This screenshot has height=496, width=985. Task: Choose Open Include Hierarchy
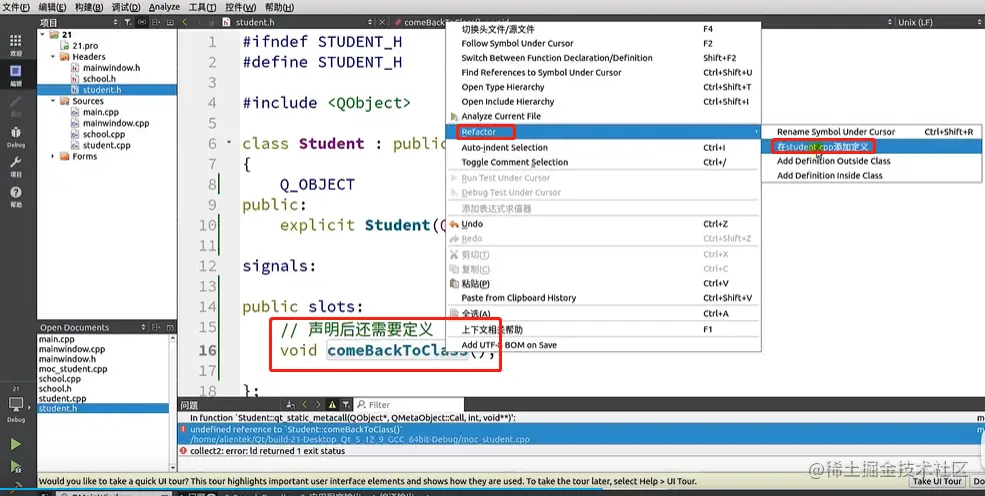pyautogui.click(x=604, y=101)
